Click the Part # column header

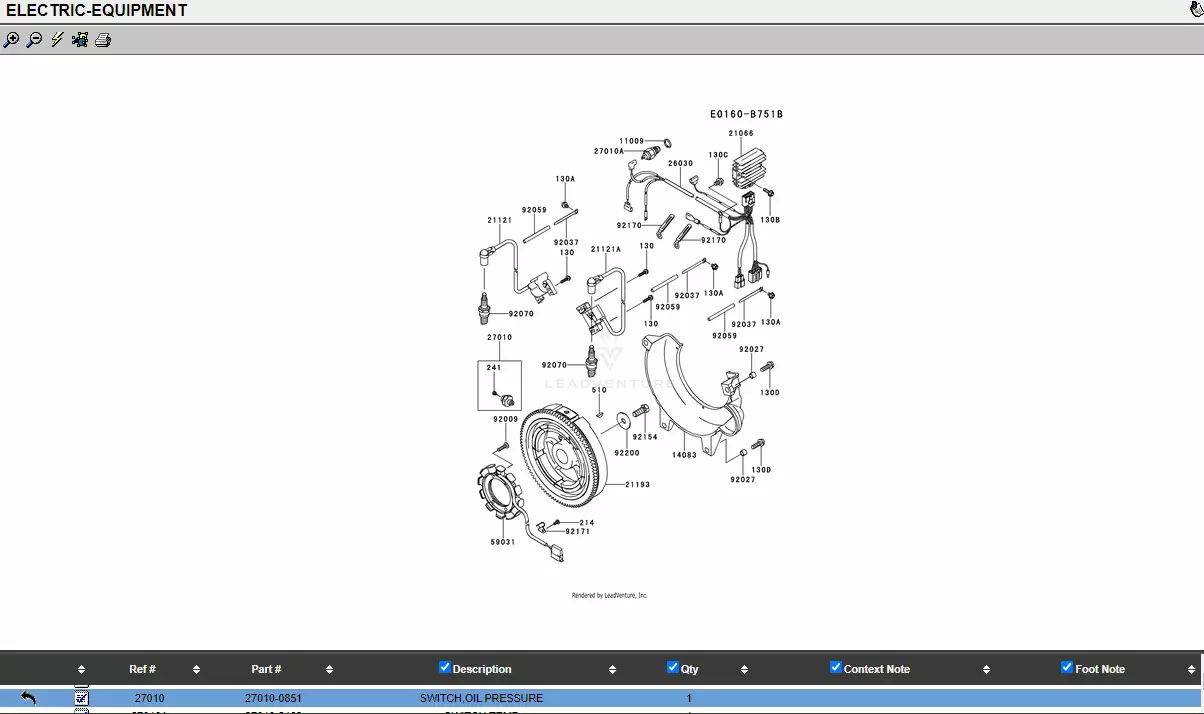[266, 669]
